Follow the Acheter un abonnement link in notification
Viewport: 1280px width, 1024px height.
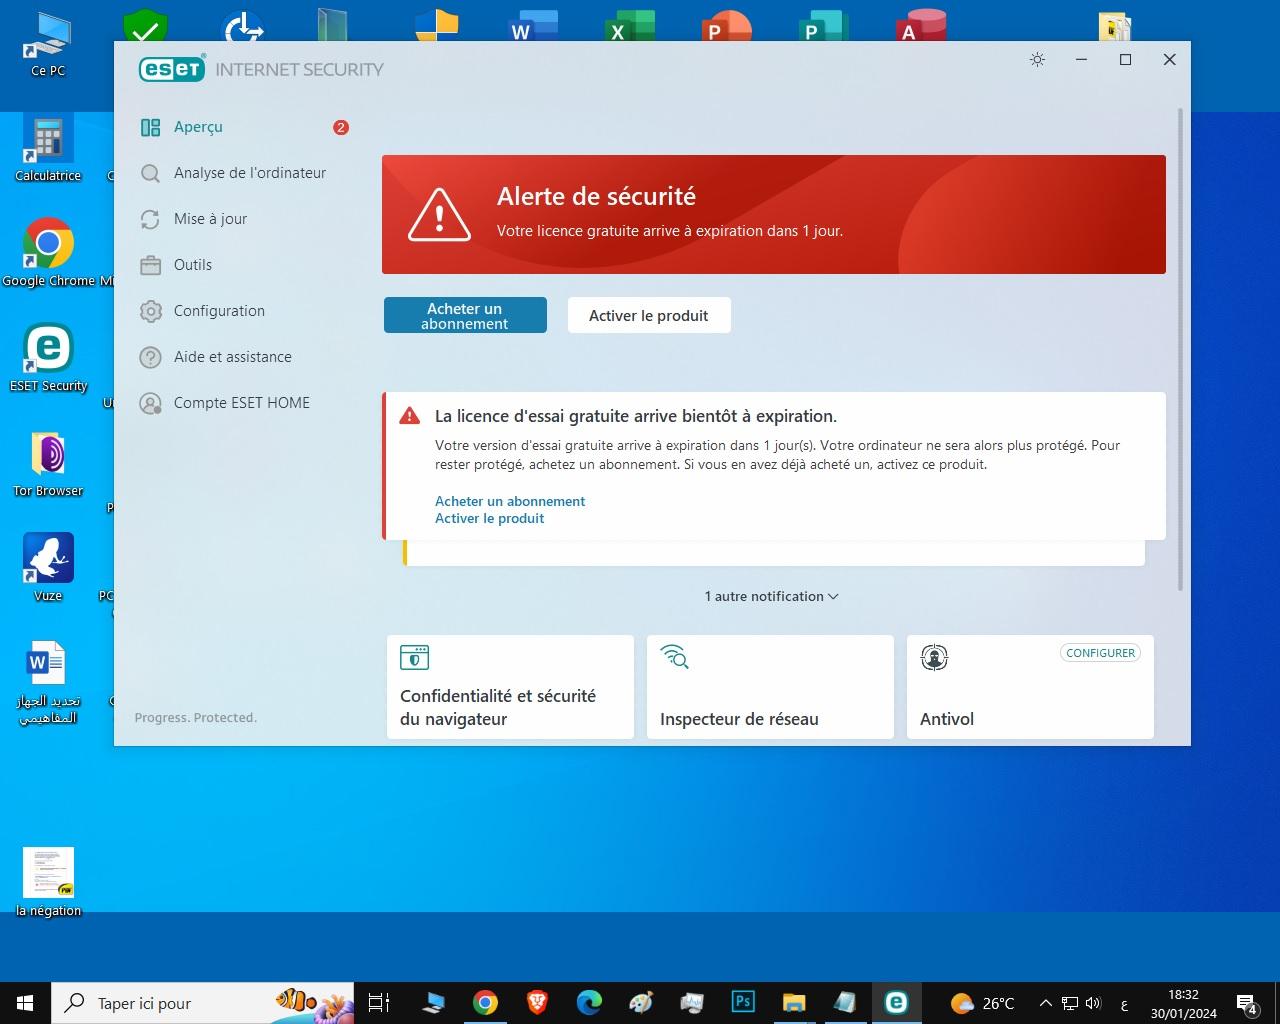pos(510,501)
